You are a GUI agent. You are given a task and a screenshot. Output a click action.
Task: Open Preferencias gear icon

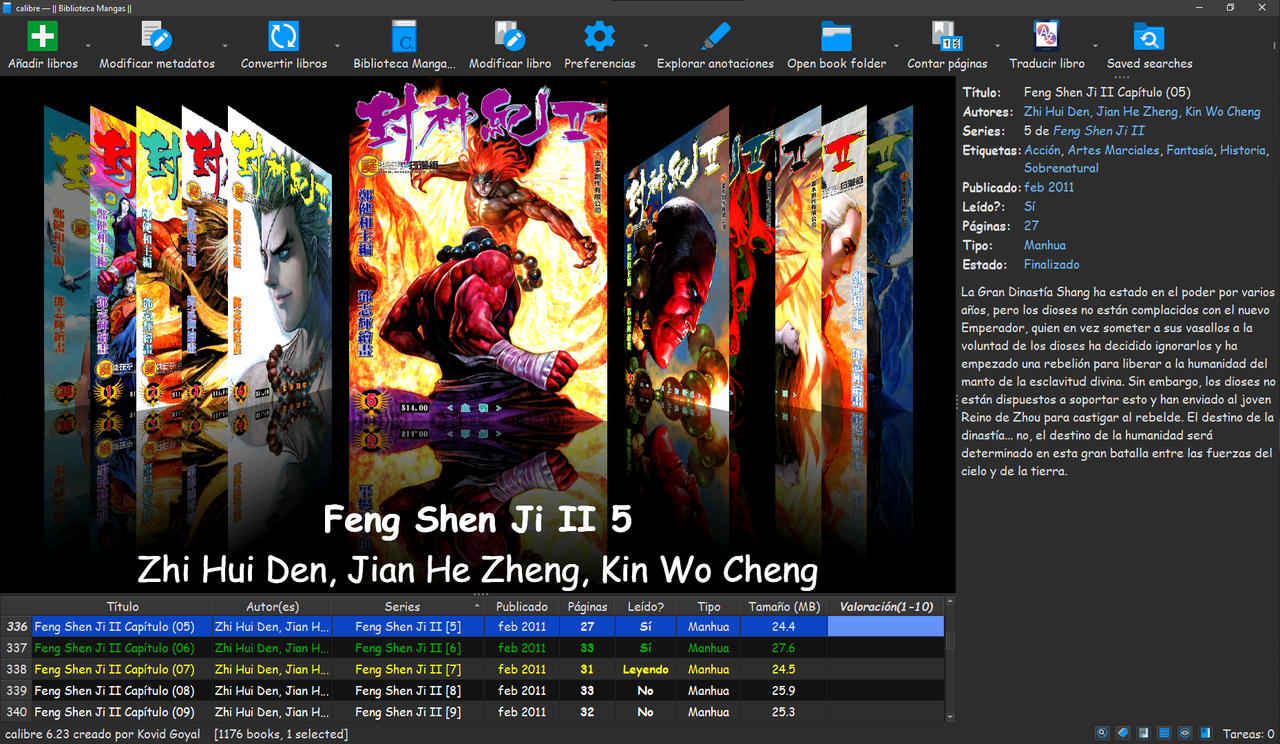click(x=600, y=37)
